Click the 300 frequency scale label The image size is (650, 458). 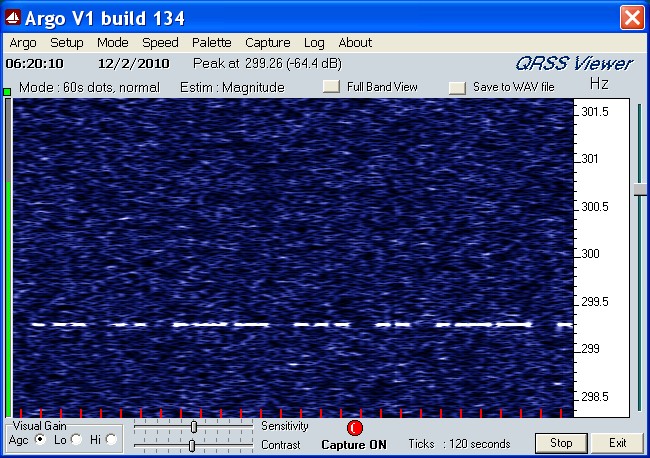click(x=590, y=254)
